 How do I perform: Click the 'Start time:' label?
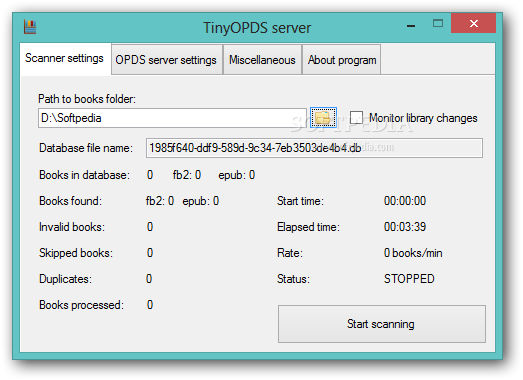(x=300, y=201)
